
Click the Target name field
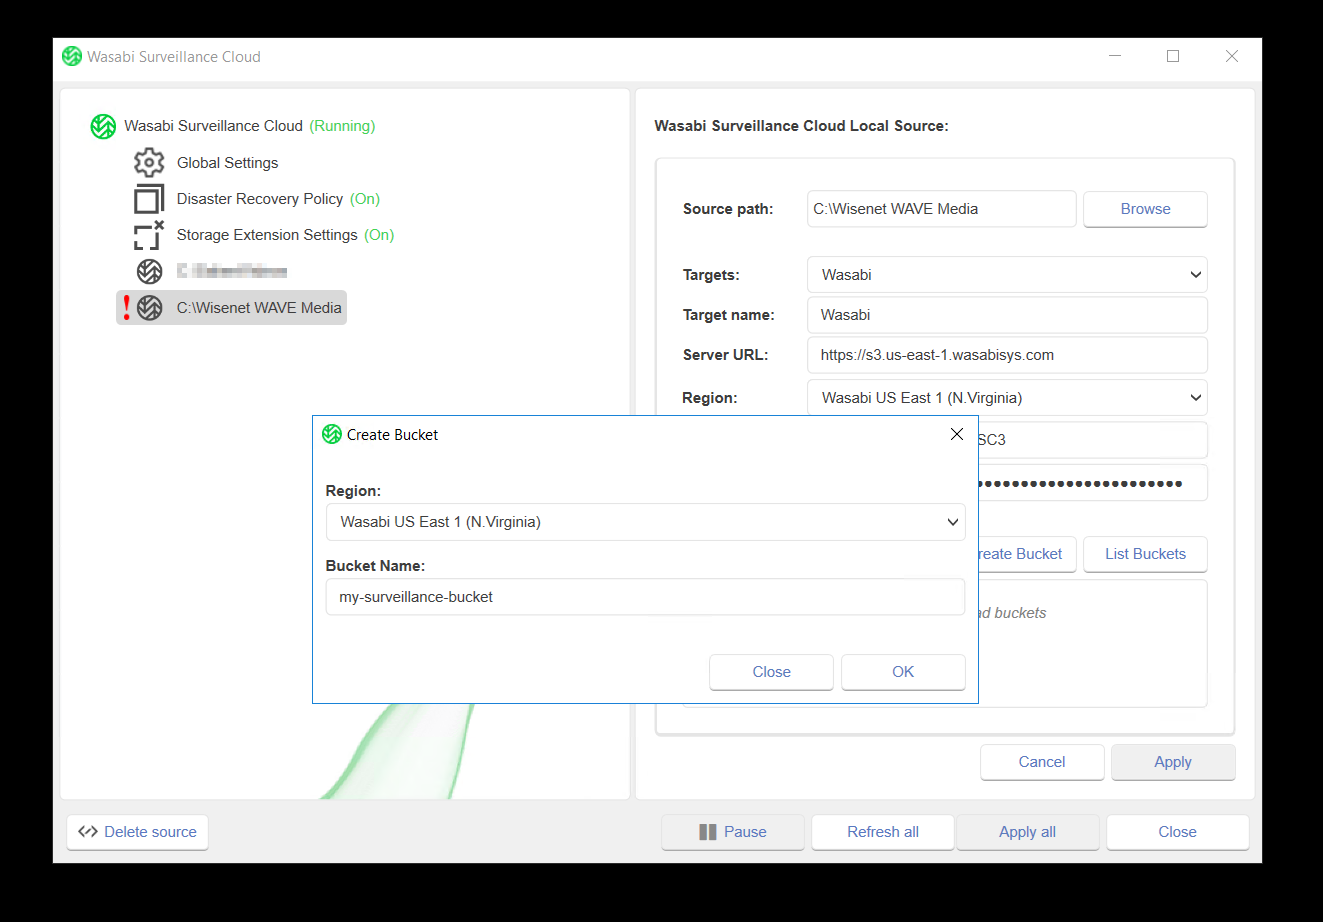pos(1007,315)
